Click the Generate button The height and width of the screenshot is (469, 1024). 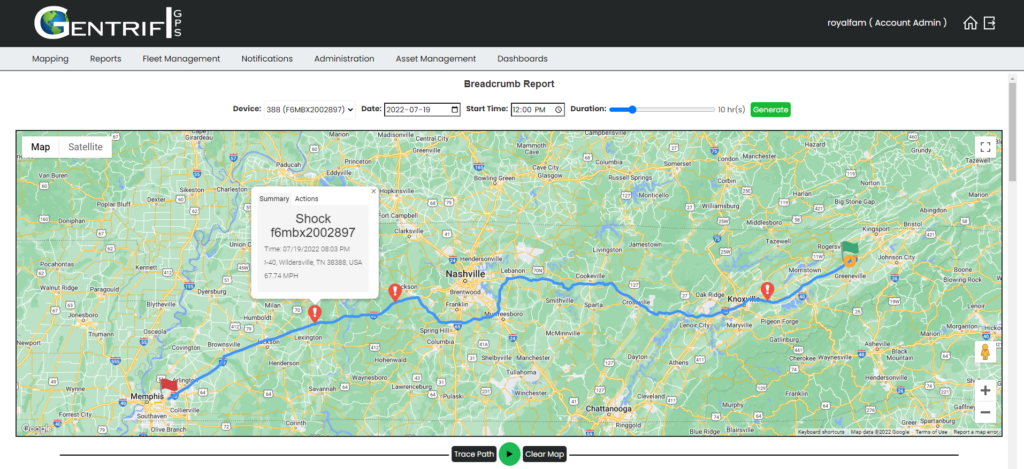point(771,110)
